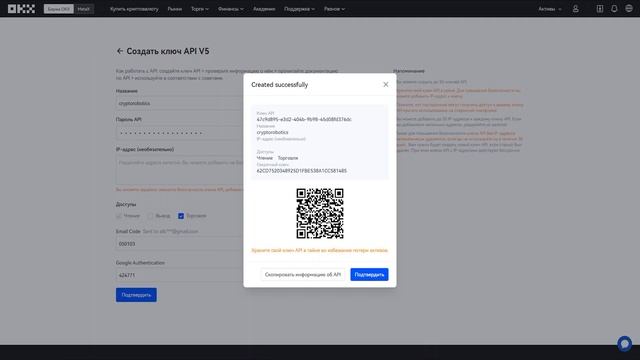The image size is (640, 360).
Task: Expand the Торги dropdown menu
Action: coord(200,9)
